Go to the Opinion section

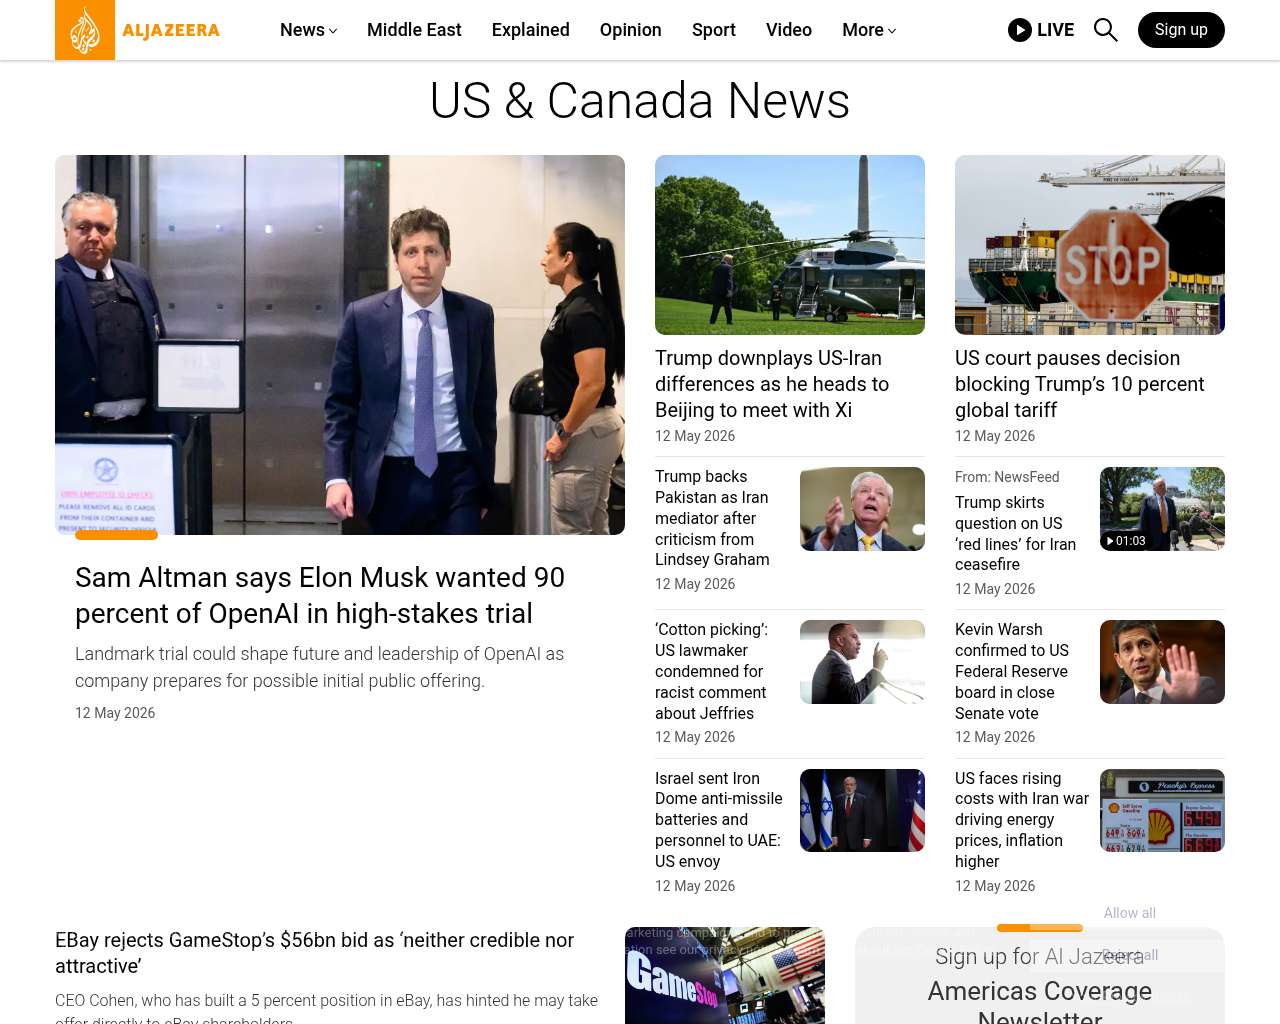click(630, 30)
